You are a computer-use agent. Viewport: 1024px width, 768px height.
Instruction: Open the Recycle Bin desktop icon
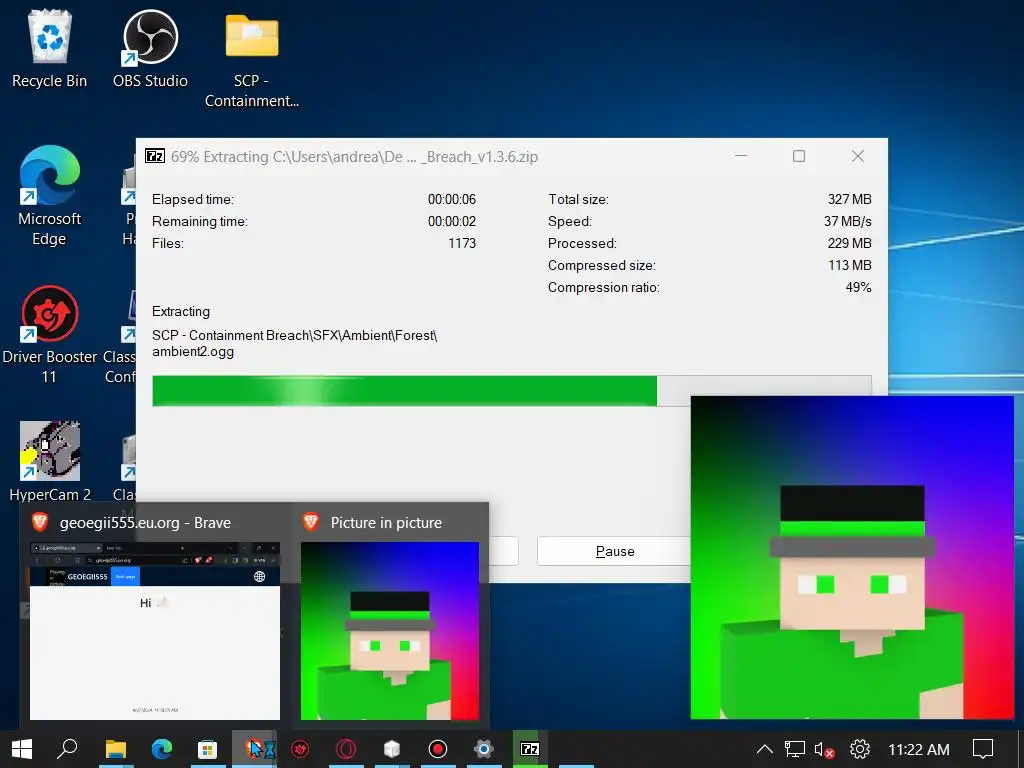point(50,48)
